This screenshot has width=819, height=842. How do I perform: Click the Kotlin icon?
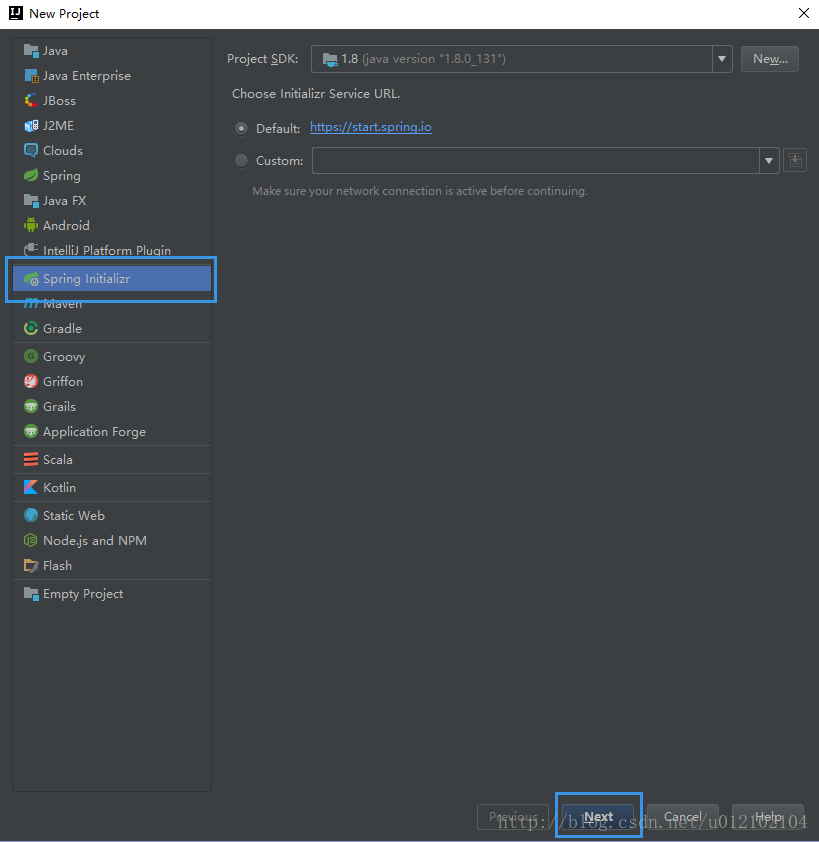tap(31, 488)
